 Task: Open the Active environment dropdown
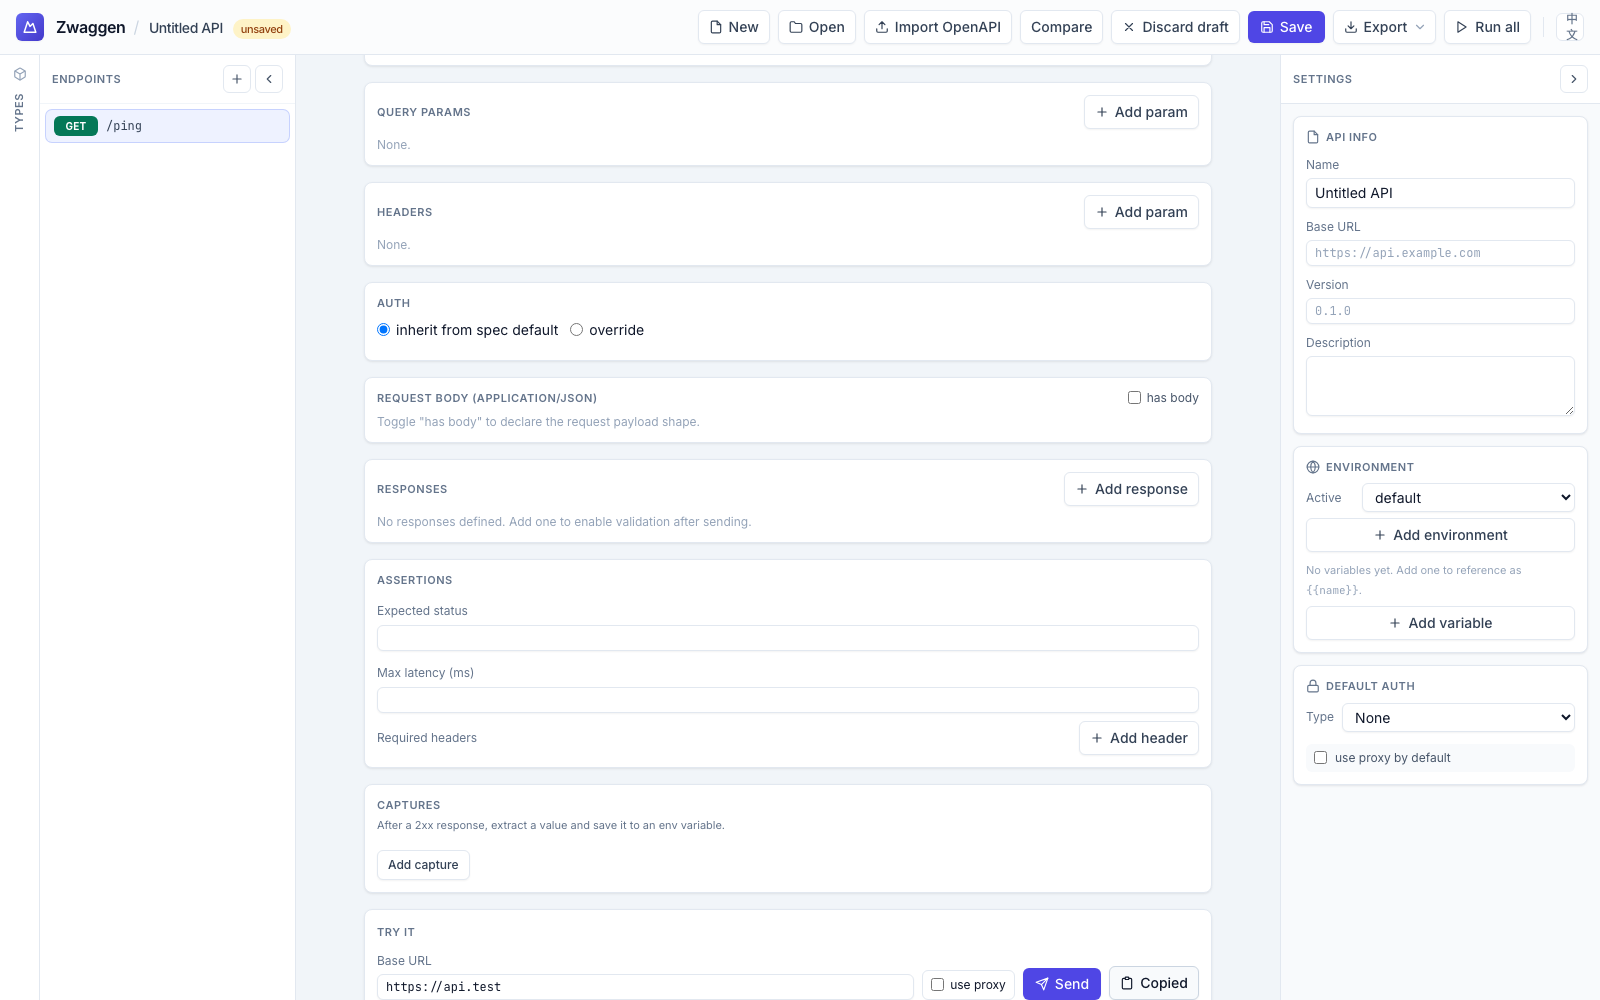tap(1467, 497)
